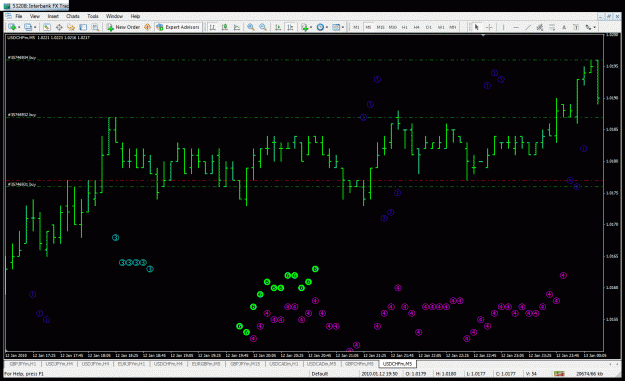
Task: Expand the Periods dropdown arrow
Action: [x=327, y=27]
